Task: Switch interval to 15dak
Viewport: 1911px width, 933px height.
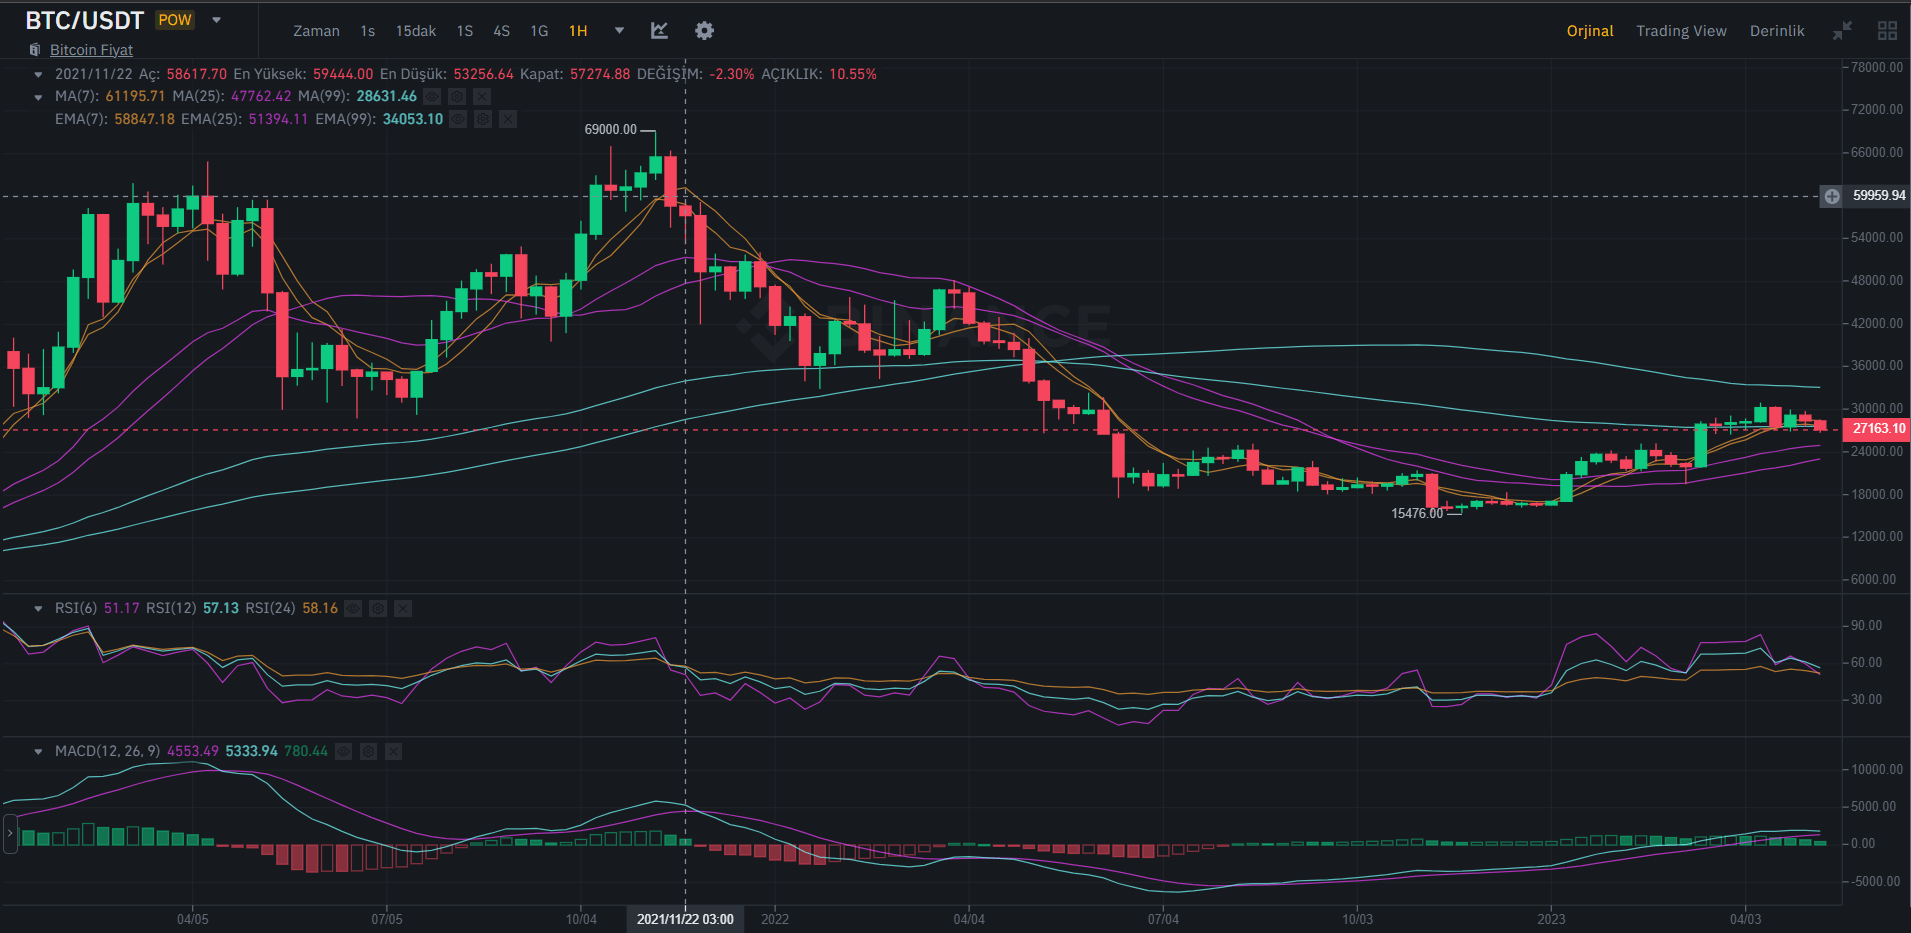Action: [415, 31]
